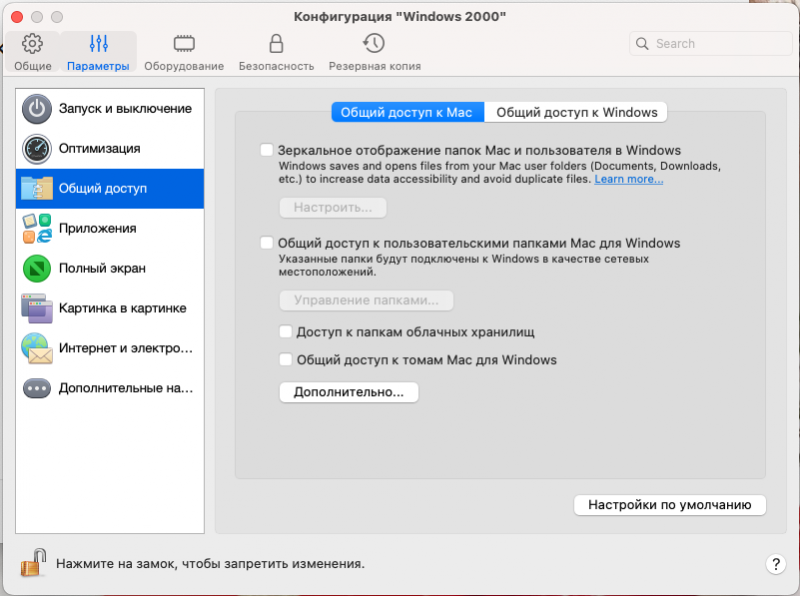Screen dimensions: 800x596
Task: Open the Безопасность lock icon
Action: pos(276,44)
